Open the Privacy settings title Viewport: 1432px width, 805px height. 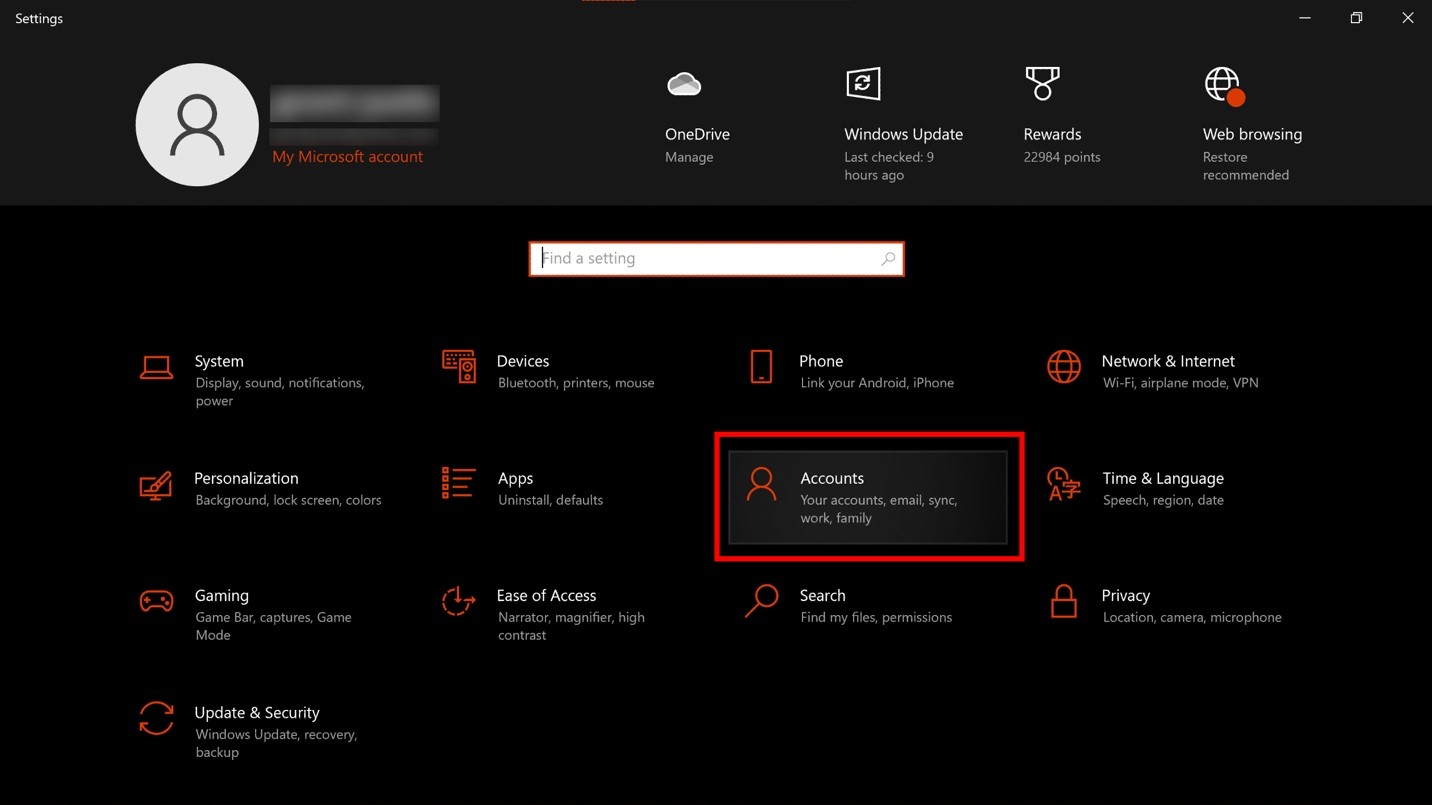(x=1126, y=595)
